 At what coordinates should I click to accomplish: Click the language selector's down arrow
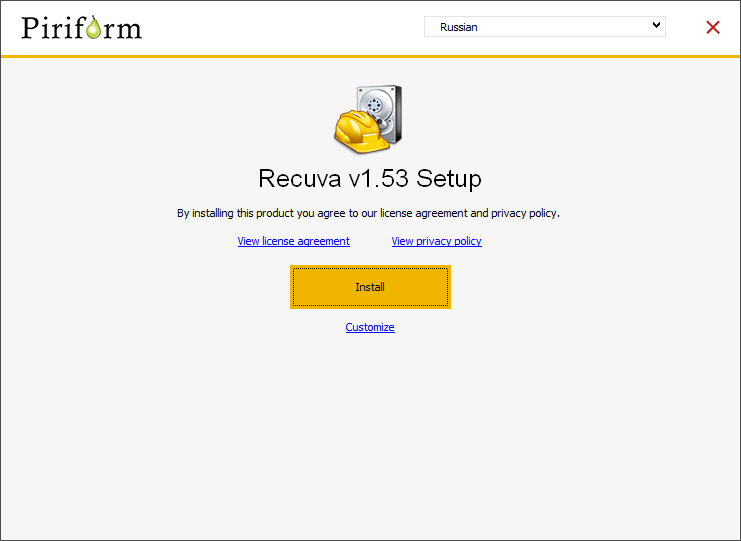pos(656,26)
